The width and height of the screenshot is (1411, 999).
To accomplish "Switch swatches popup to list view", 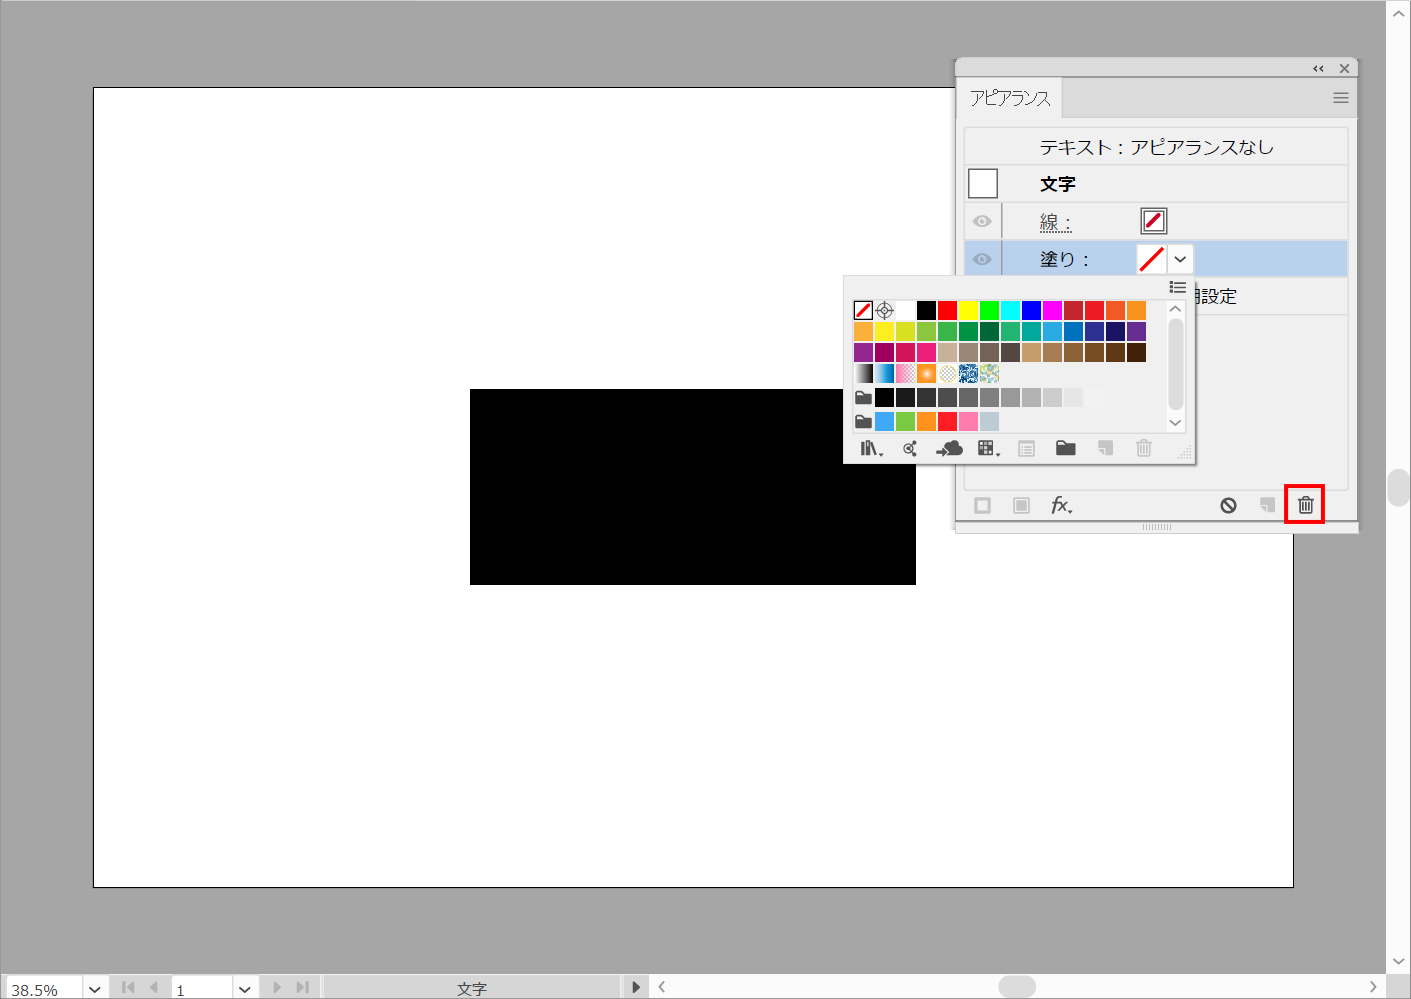I will [x=1177, y=288].
